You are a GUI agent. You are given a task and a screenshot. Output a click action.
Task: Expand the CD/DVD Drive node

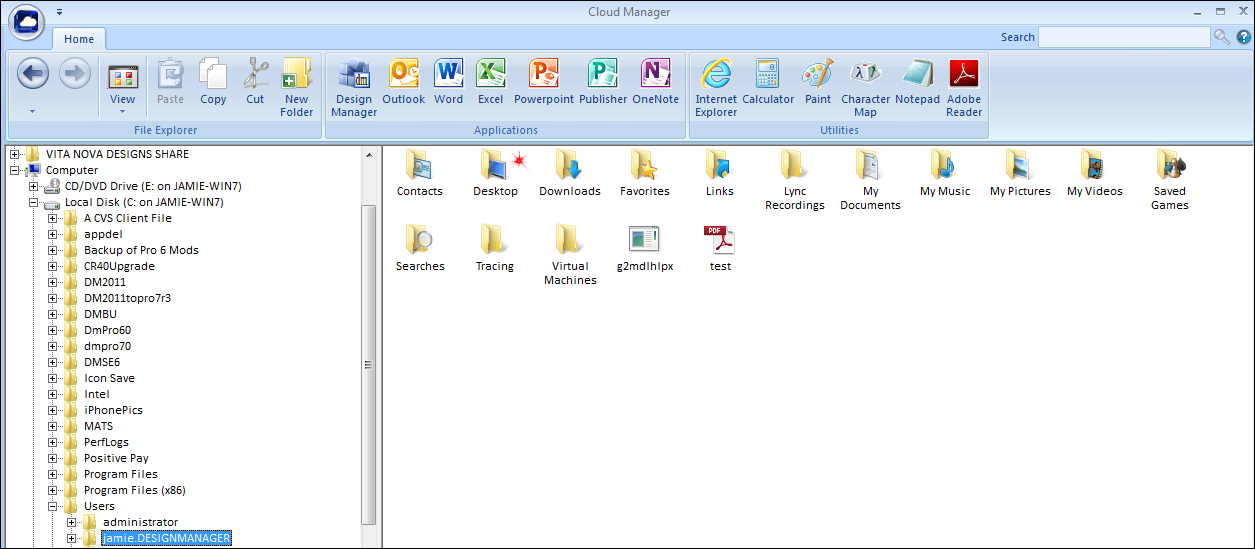(34, 186)
